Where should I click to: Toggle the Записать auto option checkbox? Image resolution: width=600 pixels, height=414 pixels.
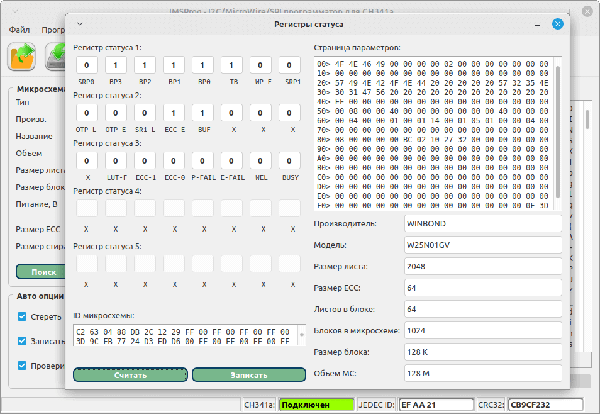pos(23,341)
